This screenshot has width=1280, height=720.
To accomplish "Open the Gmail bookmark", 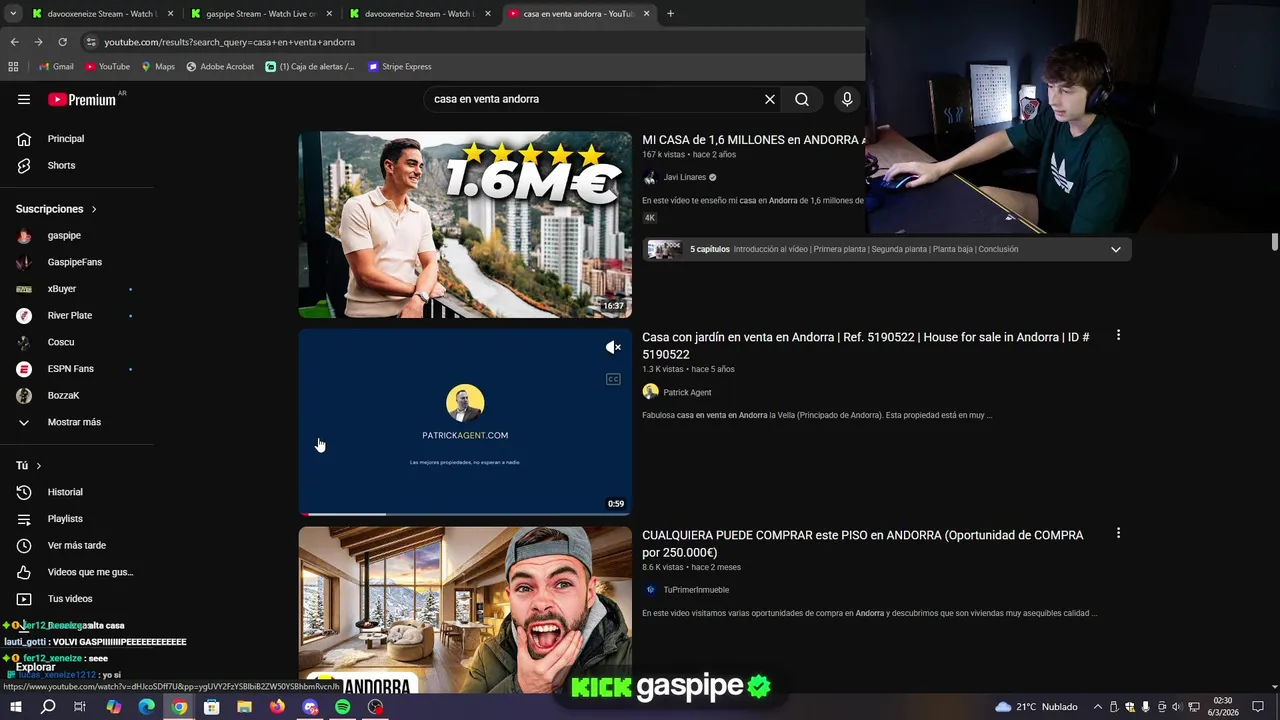I will (x=56, y=67).
